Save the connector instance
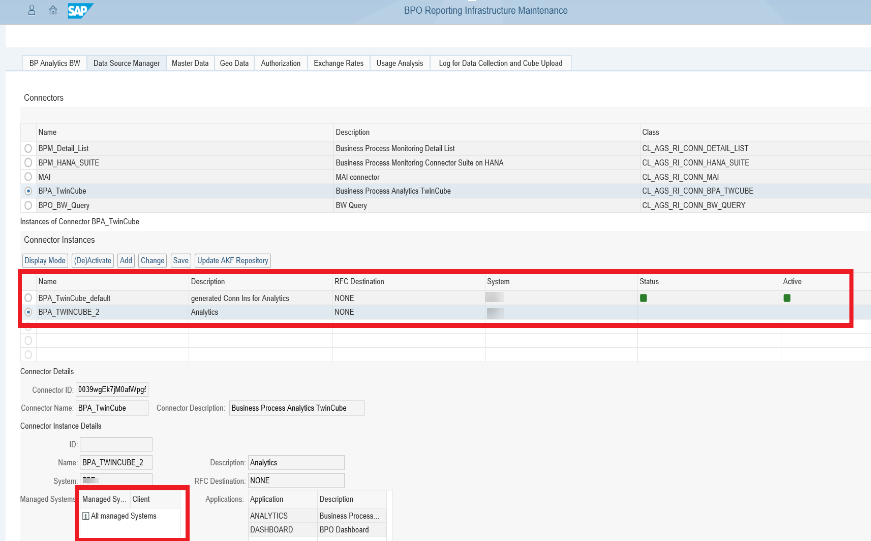The image size is (871, 541). pyautogui.click(x=181, y=260)
